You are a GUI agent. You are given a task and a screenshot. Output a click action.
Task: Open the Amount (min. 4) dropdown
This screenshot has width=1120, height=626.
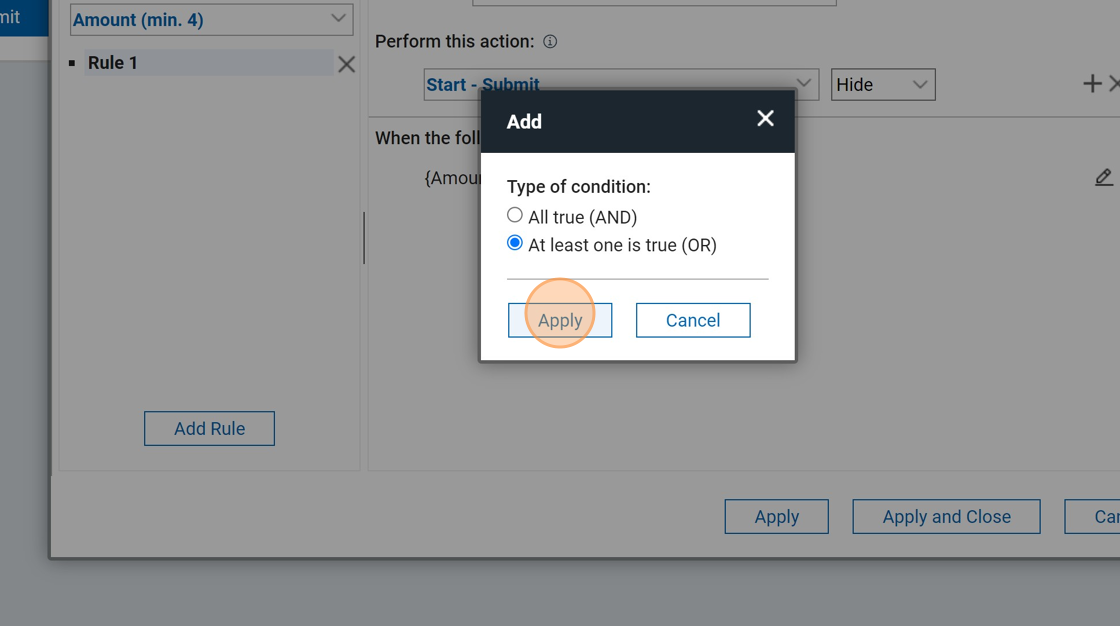coord(211,19)
